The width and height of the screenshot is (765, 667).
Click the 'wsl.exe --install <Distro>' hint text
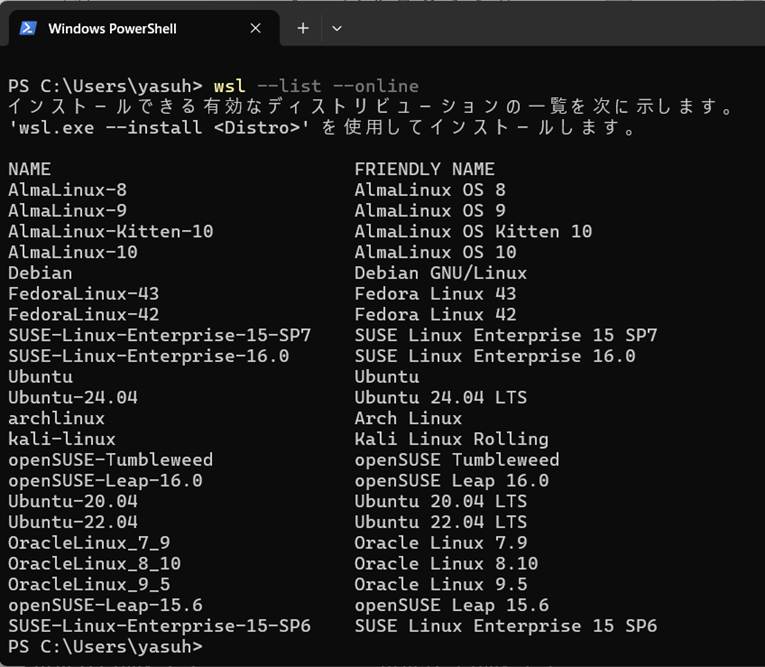coord(160,128)
